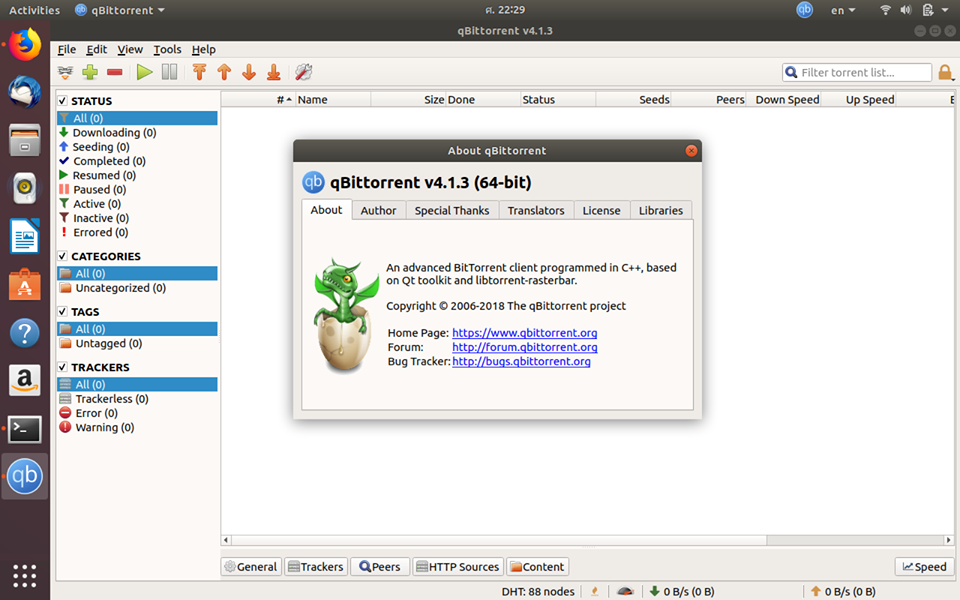960x600 pixels.
Task: Select Seeding (0) status filter
Action: point(137,147)
